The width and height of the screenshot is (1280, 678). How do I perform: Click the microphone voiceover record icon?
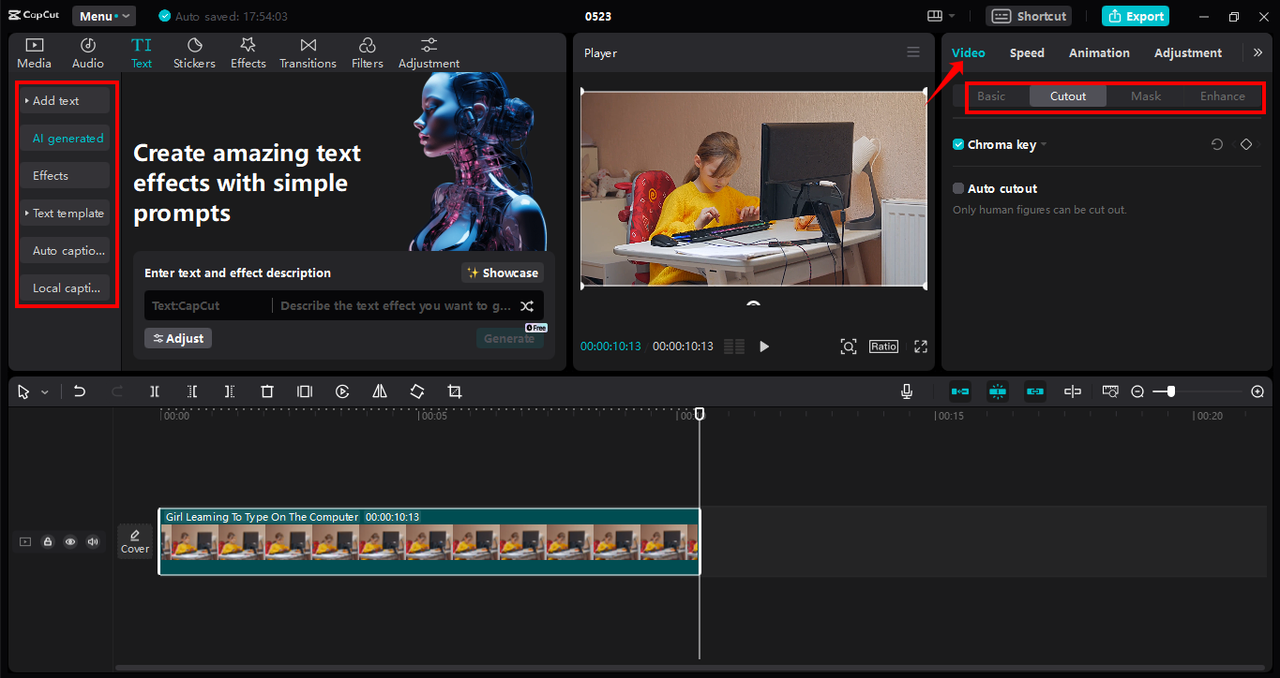[907, 392]
